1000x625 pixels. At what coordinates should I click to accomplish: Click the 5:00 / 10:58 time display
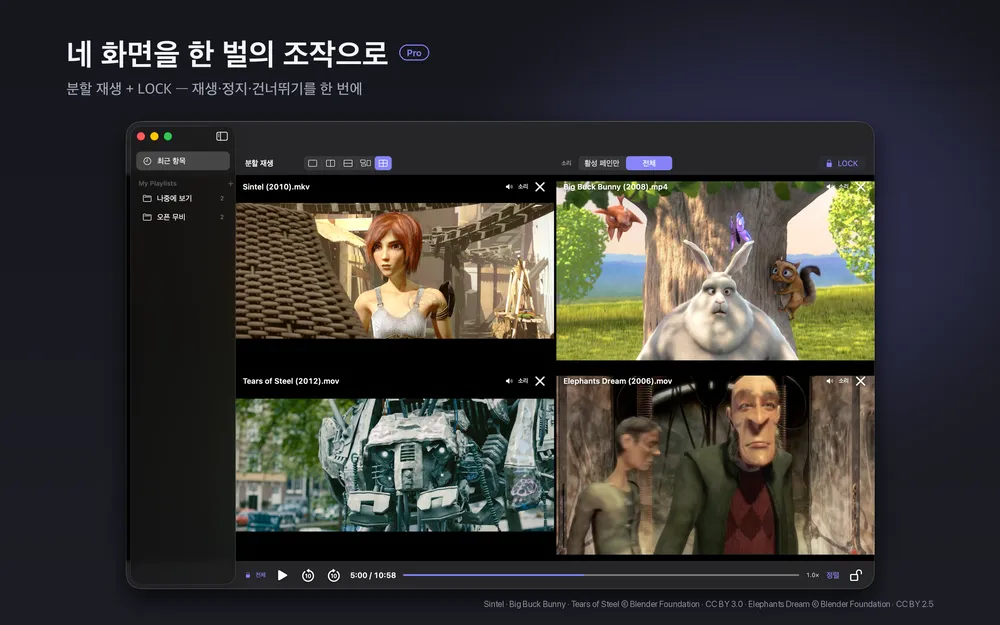[x=373, y=575]
